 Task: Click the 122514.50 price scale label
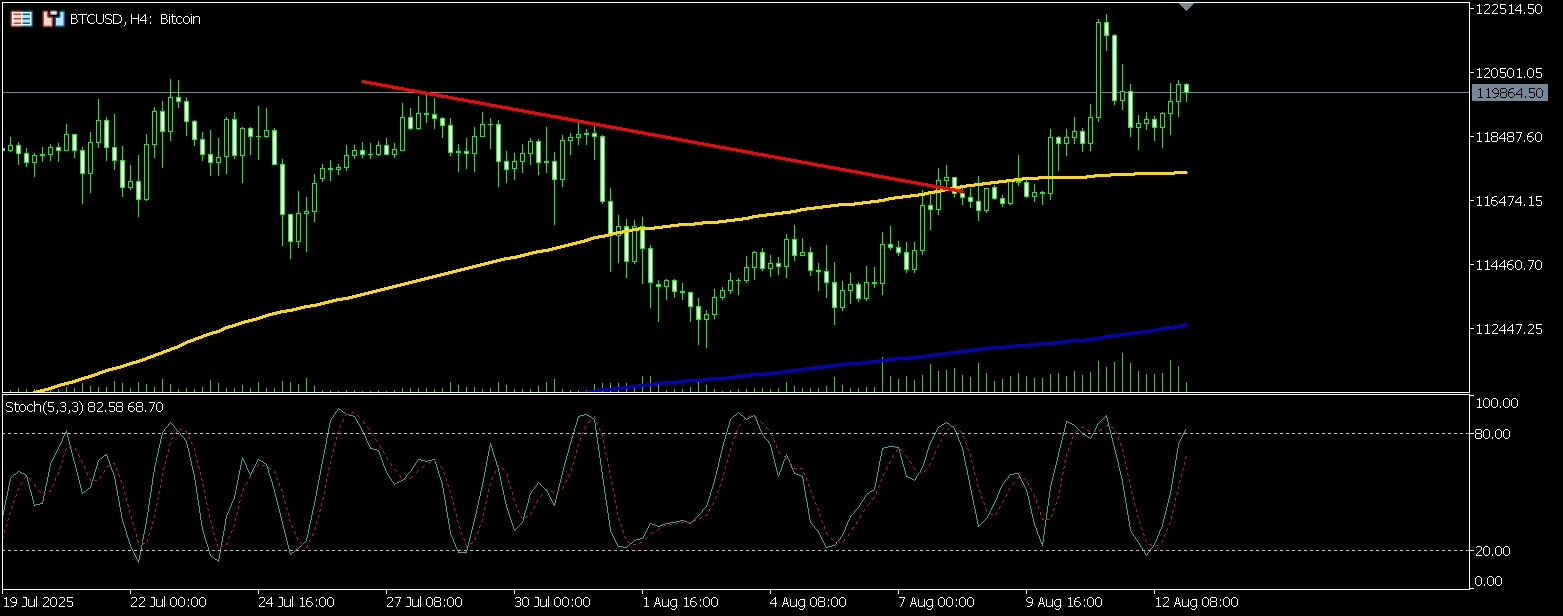1510,9
